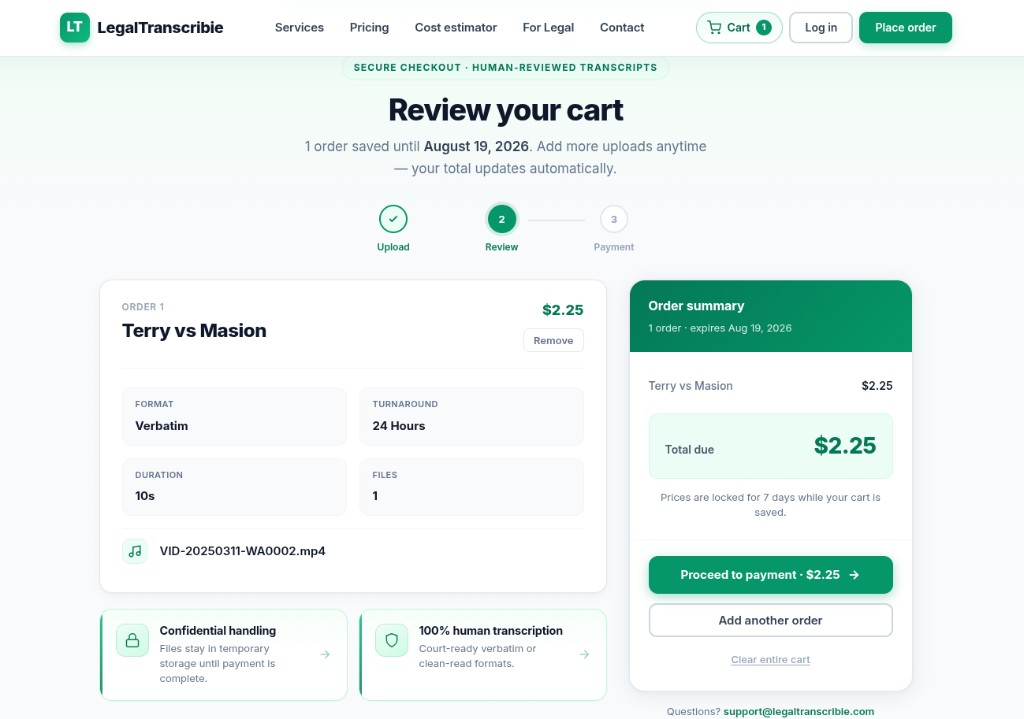
Task: Click the Total due $2.25 amount
Action: (845, 446)
